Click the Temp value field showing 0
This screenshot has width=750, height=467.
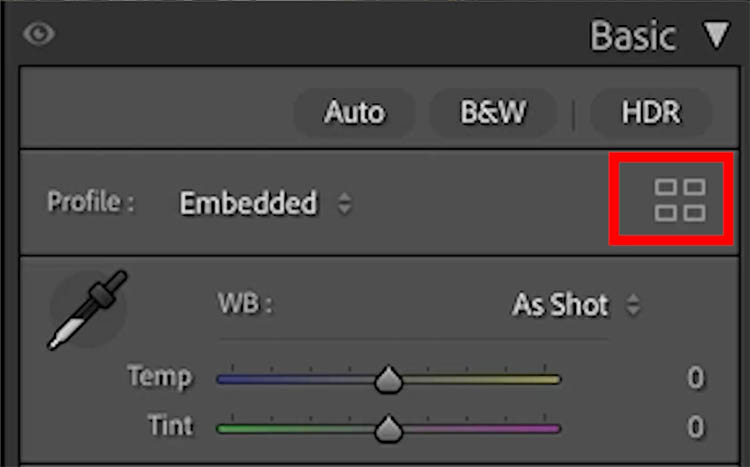(x=695, y=378)
